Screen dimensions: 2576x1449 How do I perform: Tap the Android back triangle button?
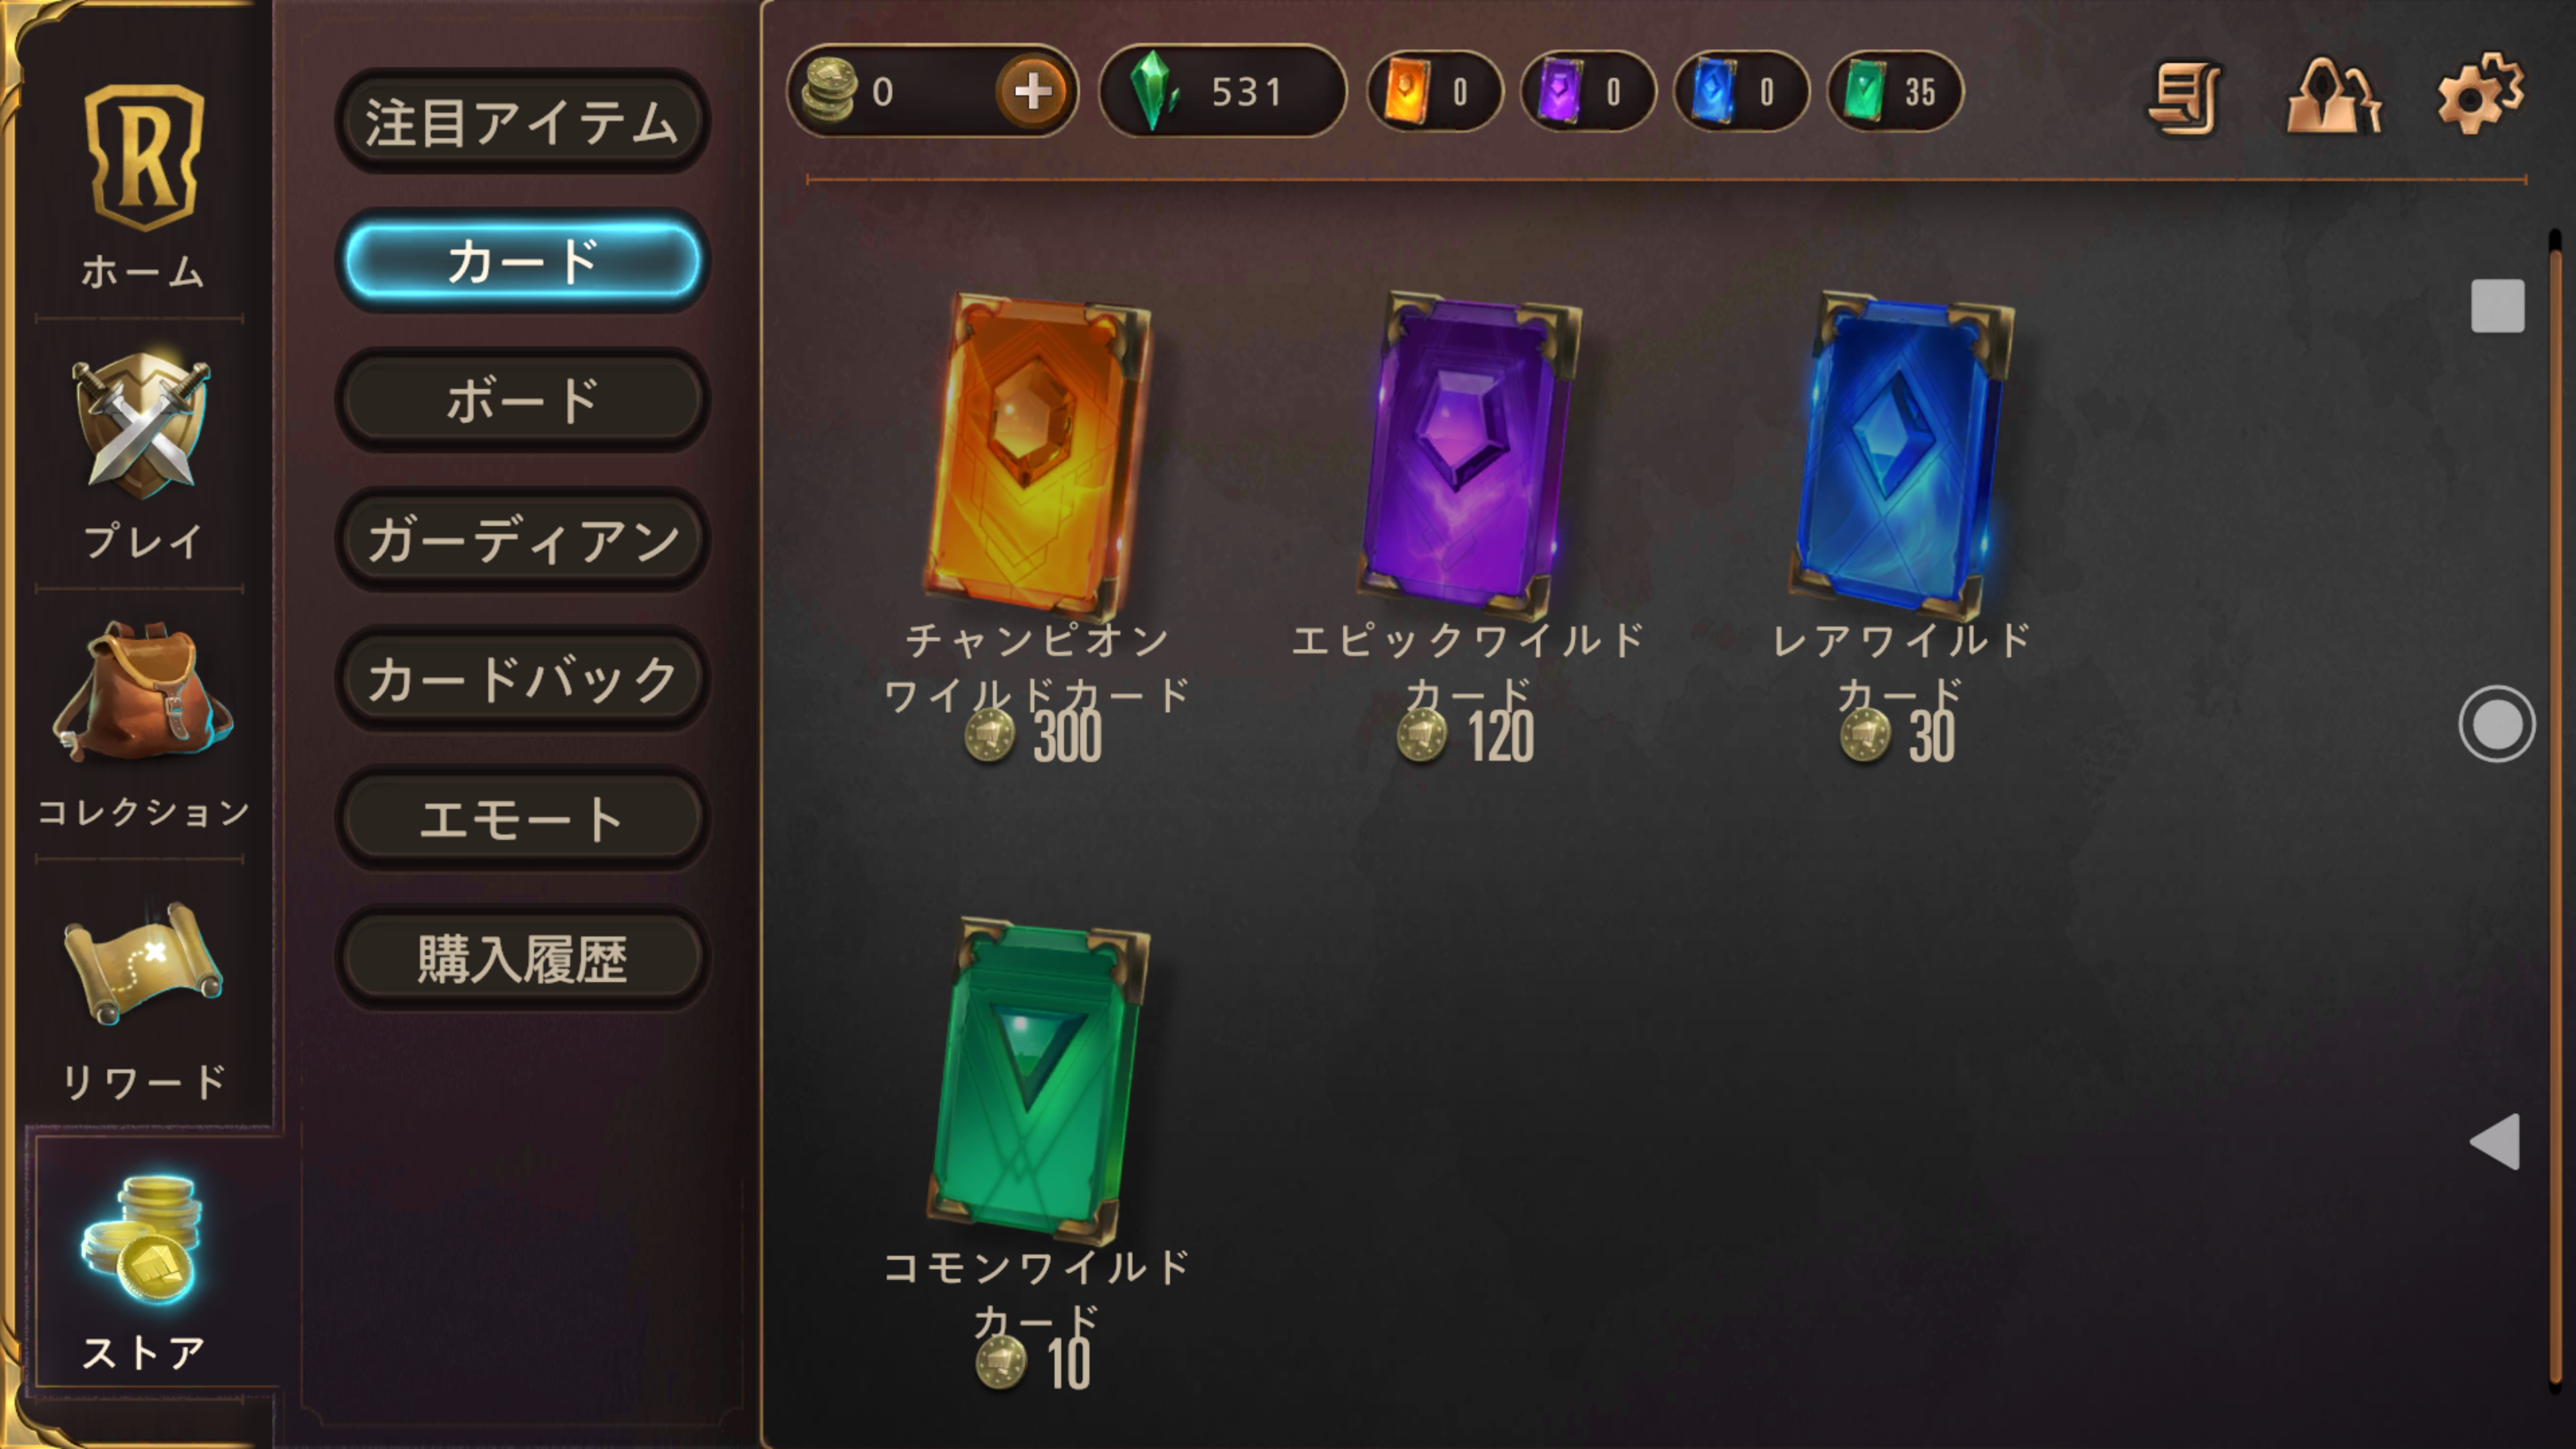[2495, 1141]
